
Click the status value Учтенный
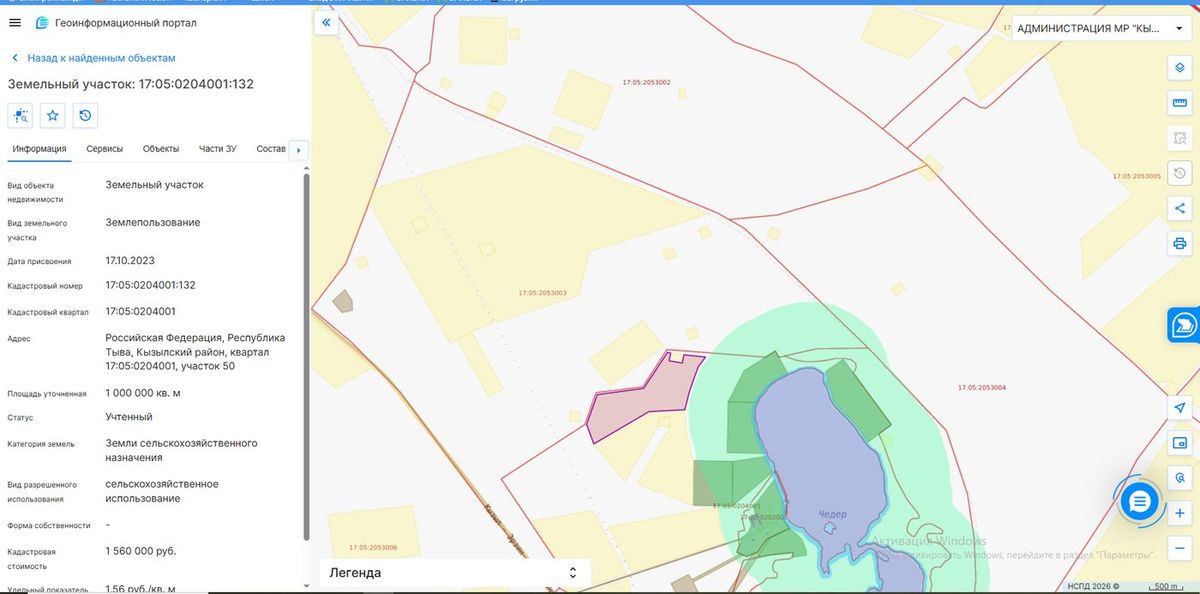click(129, 417)
